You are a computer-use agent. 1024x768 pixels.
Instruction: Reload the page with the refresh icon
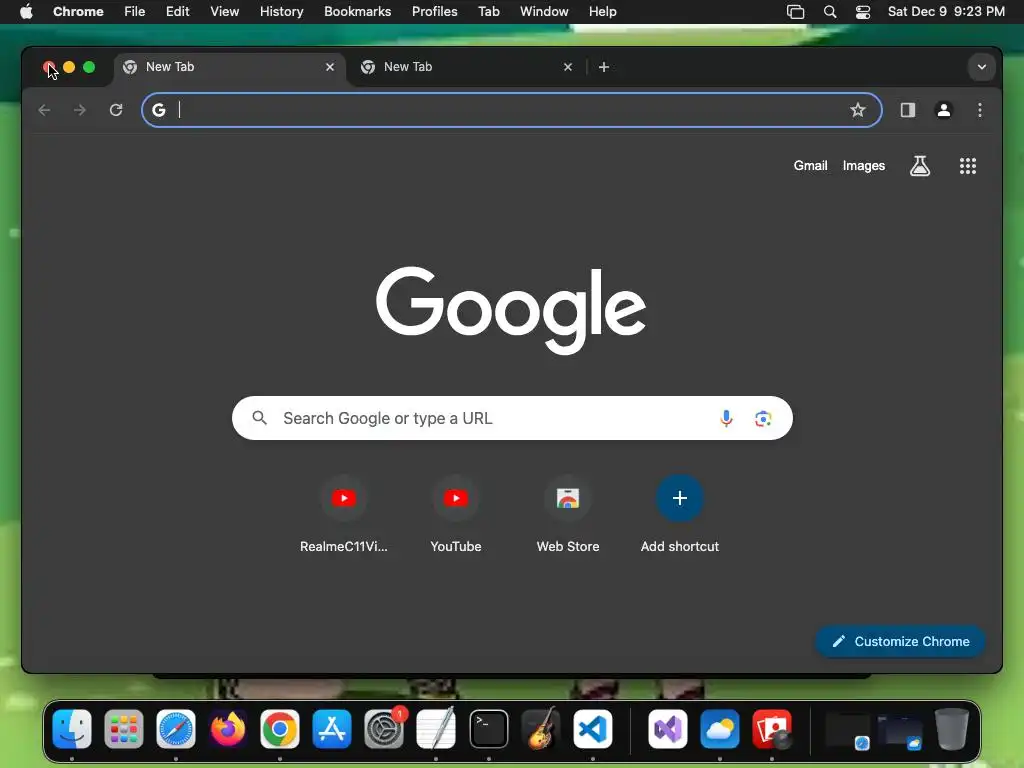tap(116, 110)
